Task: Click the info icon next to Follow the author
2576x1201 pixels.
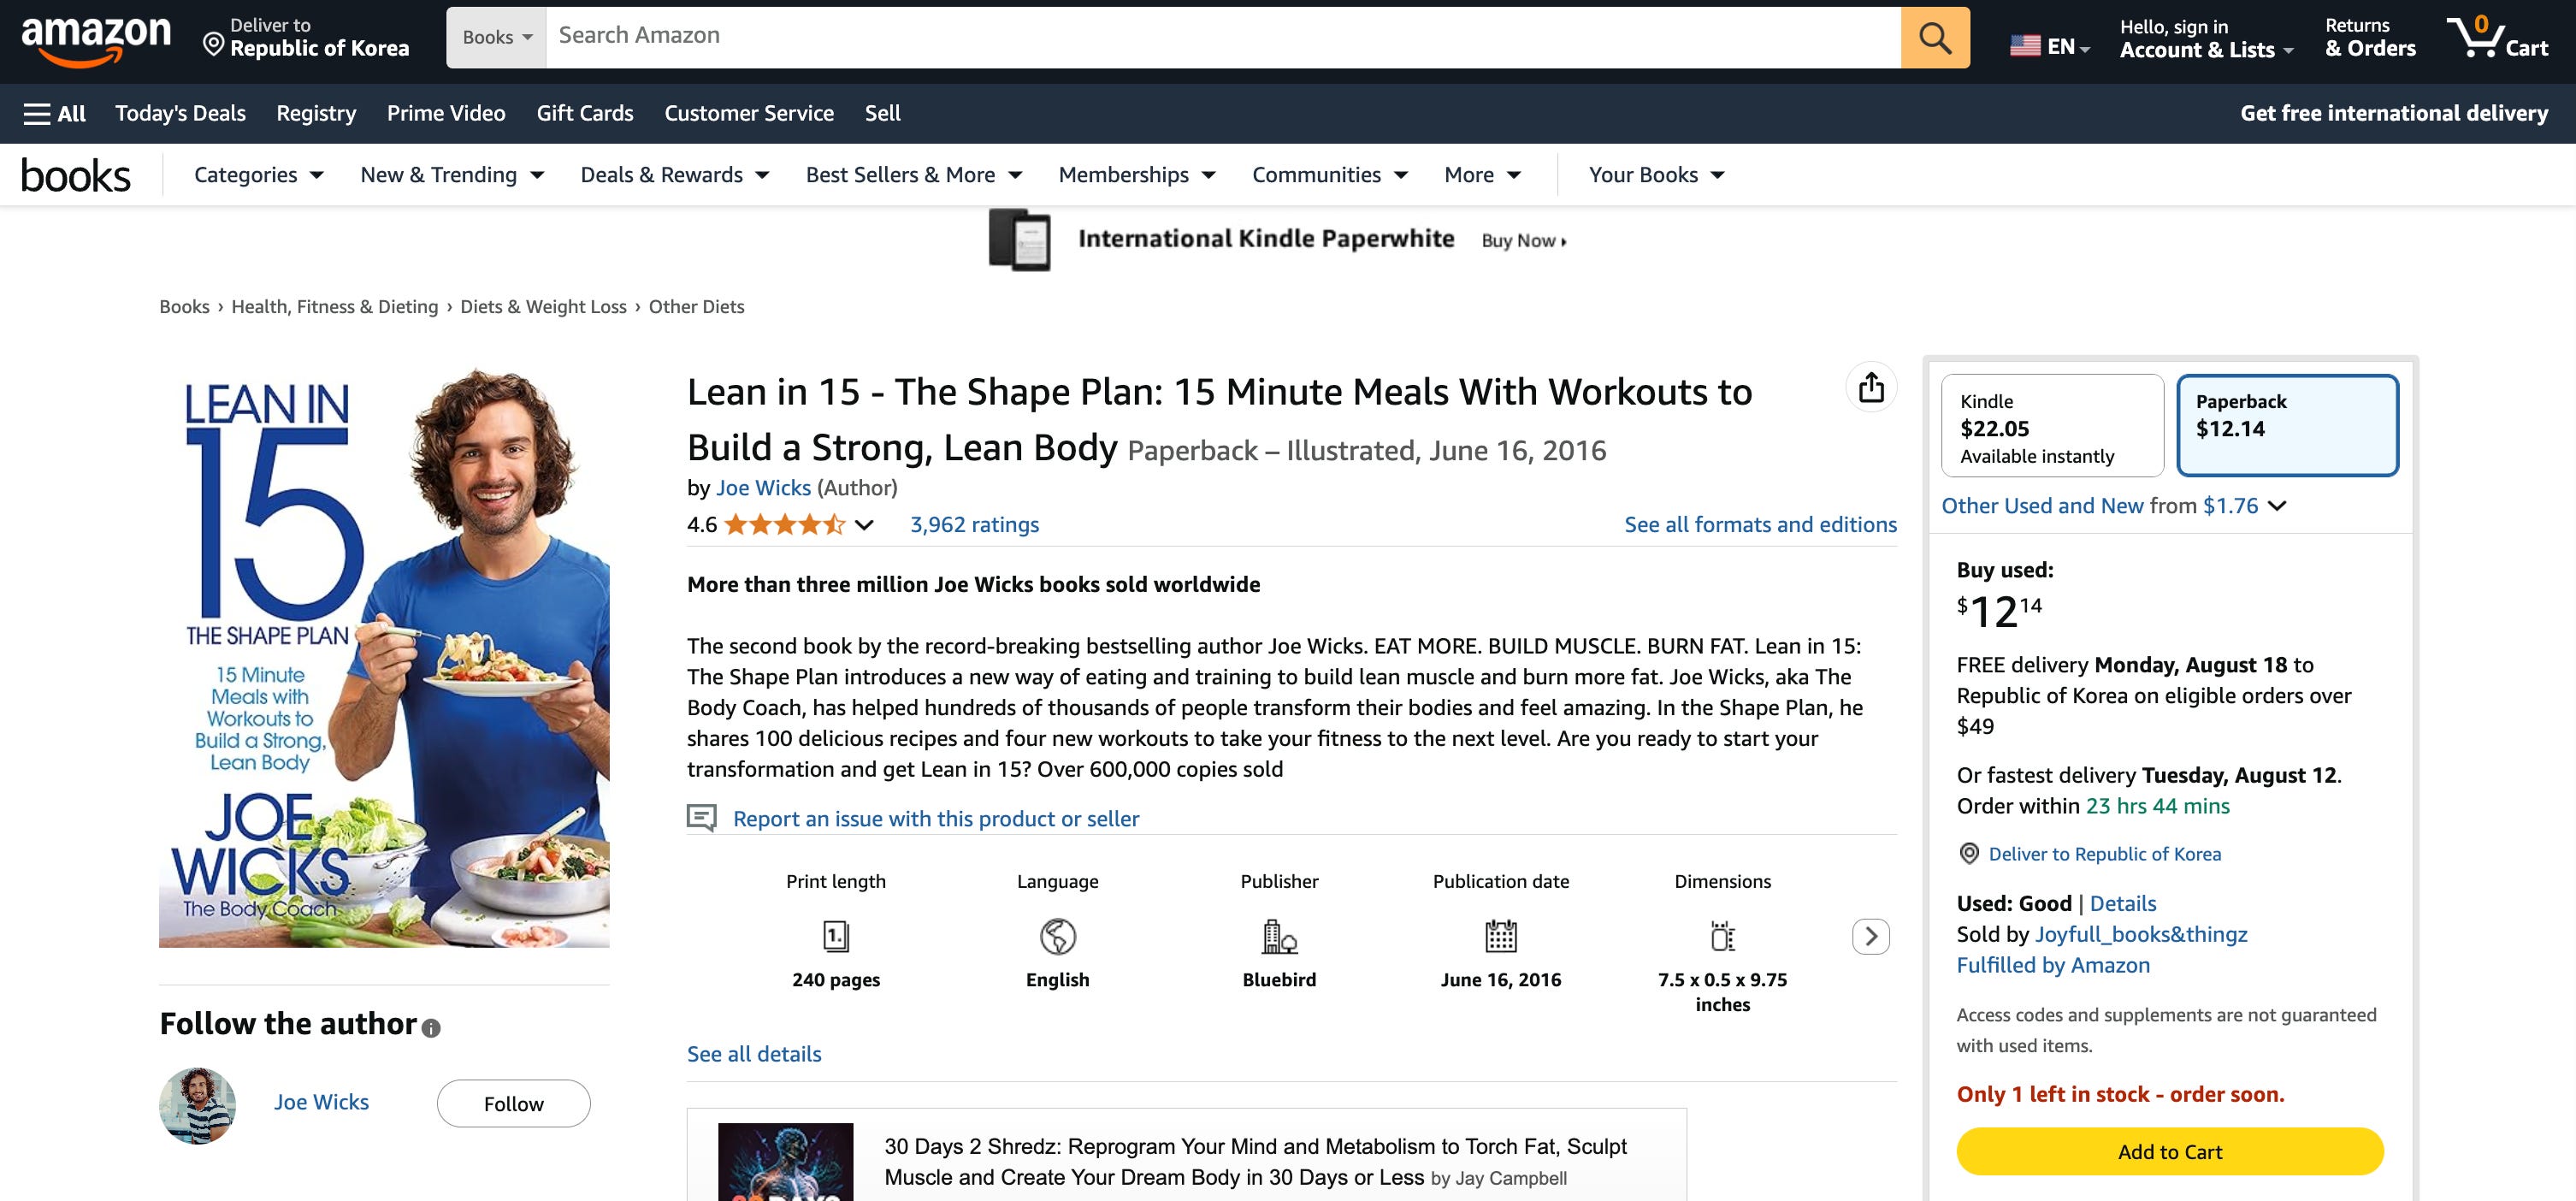Action: pyautogui.click(x=431, y=1028)
